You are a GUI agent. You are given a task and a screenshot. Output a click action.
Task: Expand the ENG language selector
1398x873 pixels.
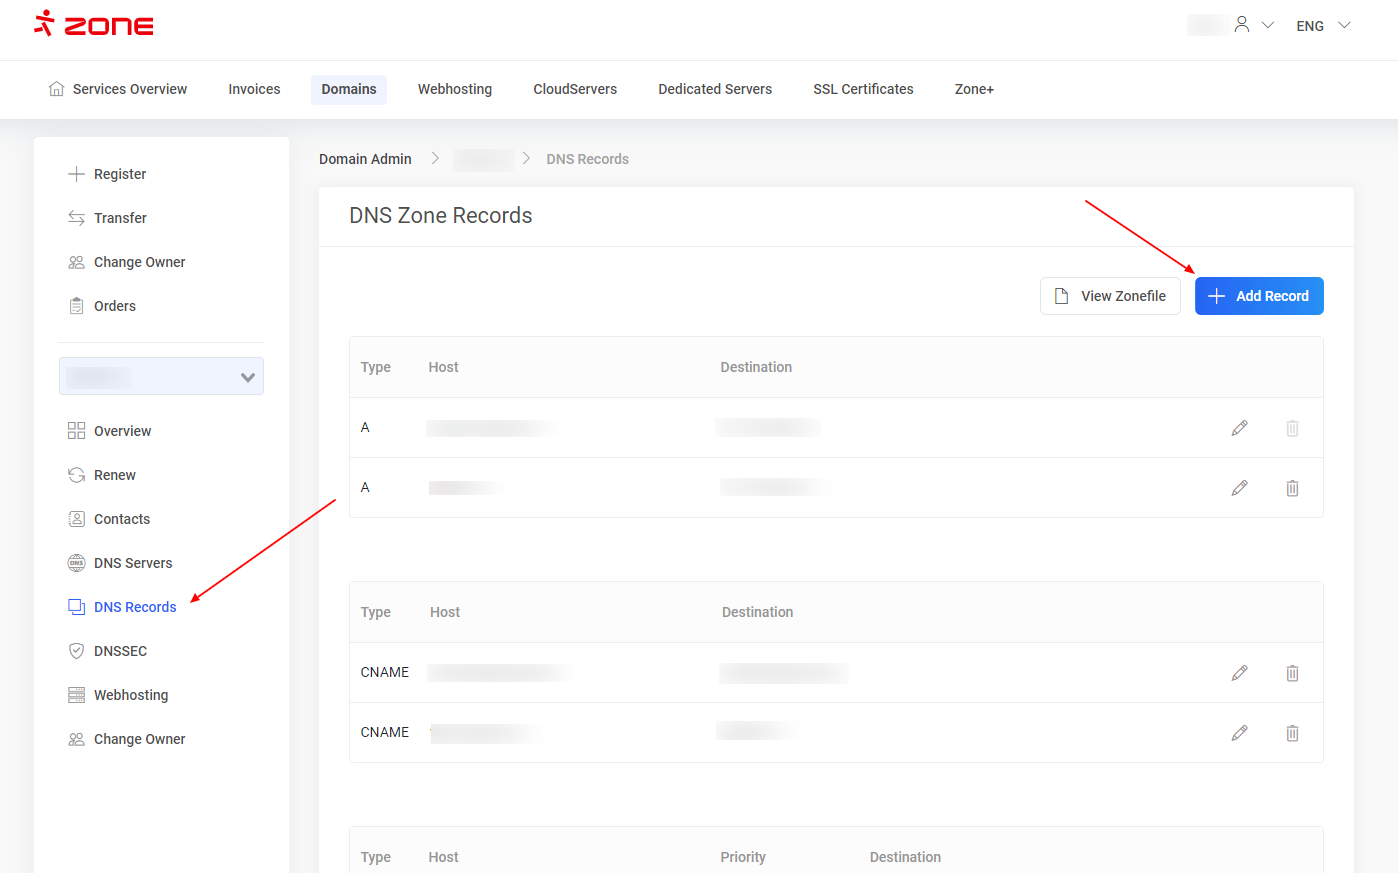click(x=1323, y=26)
